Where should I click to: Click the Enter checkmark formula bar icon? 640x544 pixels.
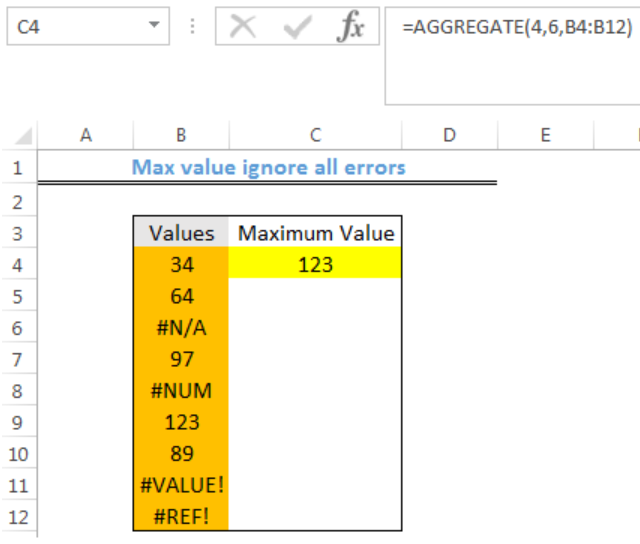tap(298, 27)
